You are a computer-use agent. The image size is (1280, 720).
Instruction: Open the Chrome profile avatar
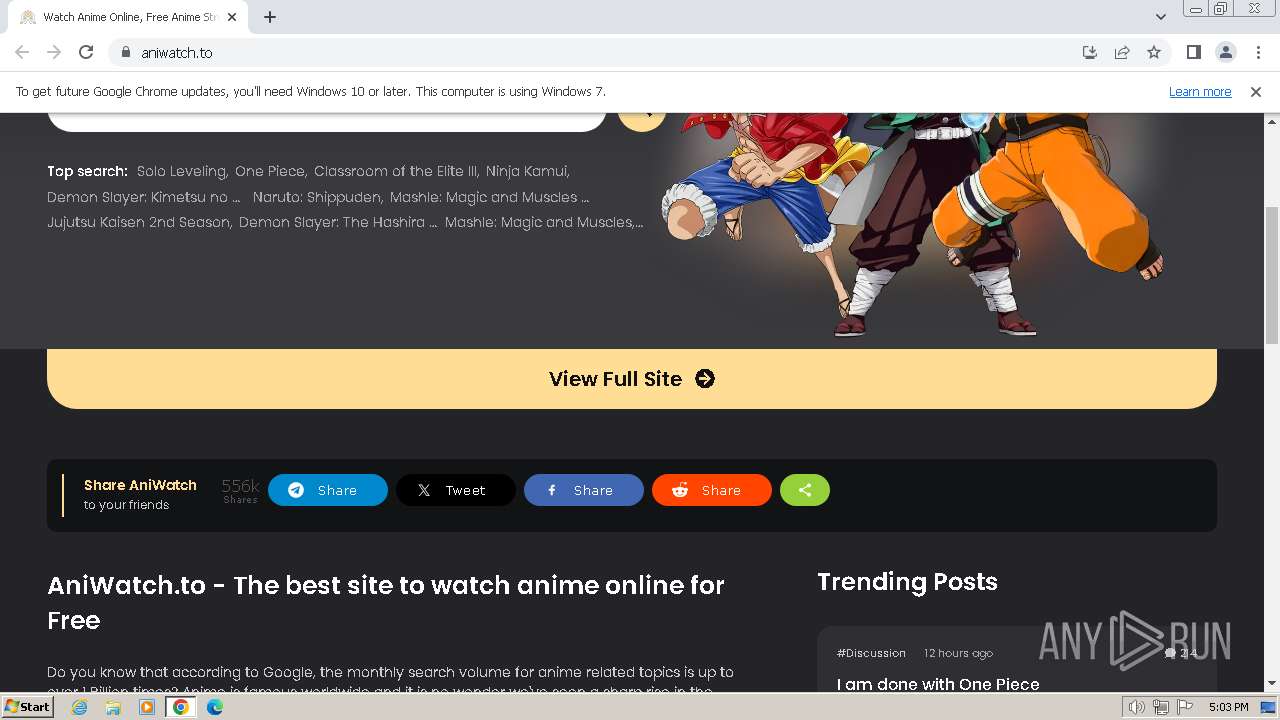[1225, 52]
